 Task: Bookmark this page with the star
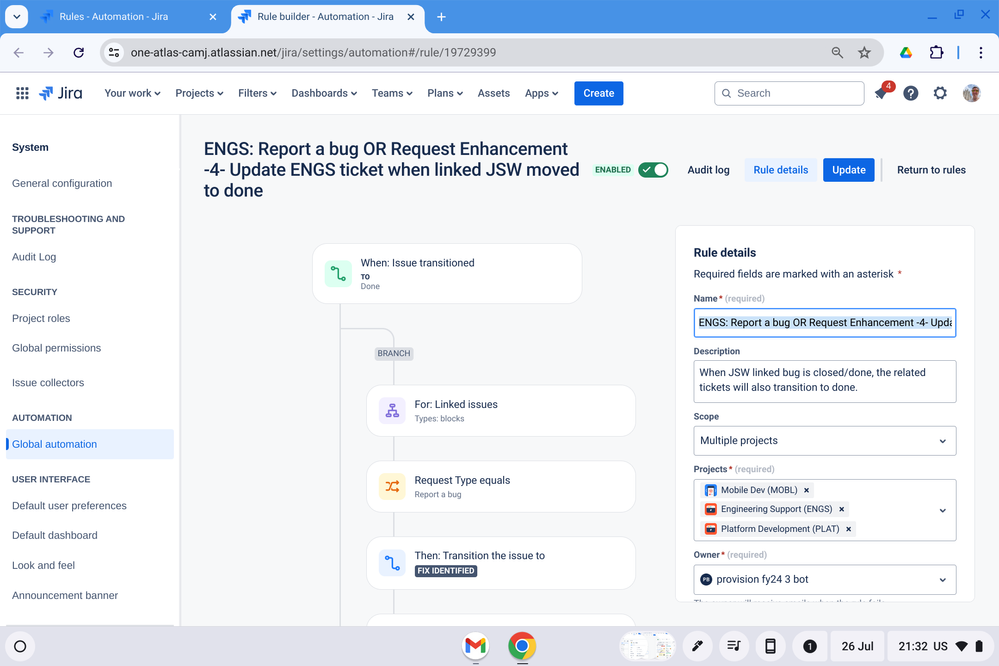864,52
